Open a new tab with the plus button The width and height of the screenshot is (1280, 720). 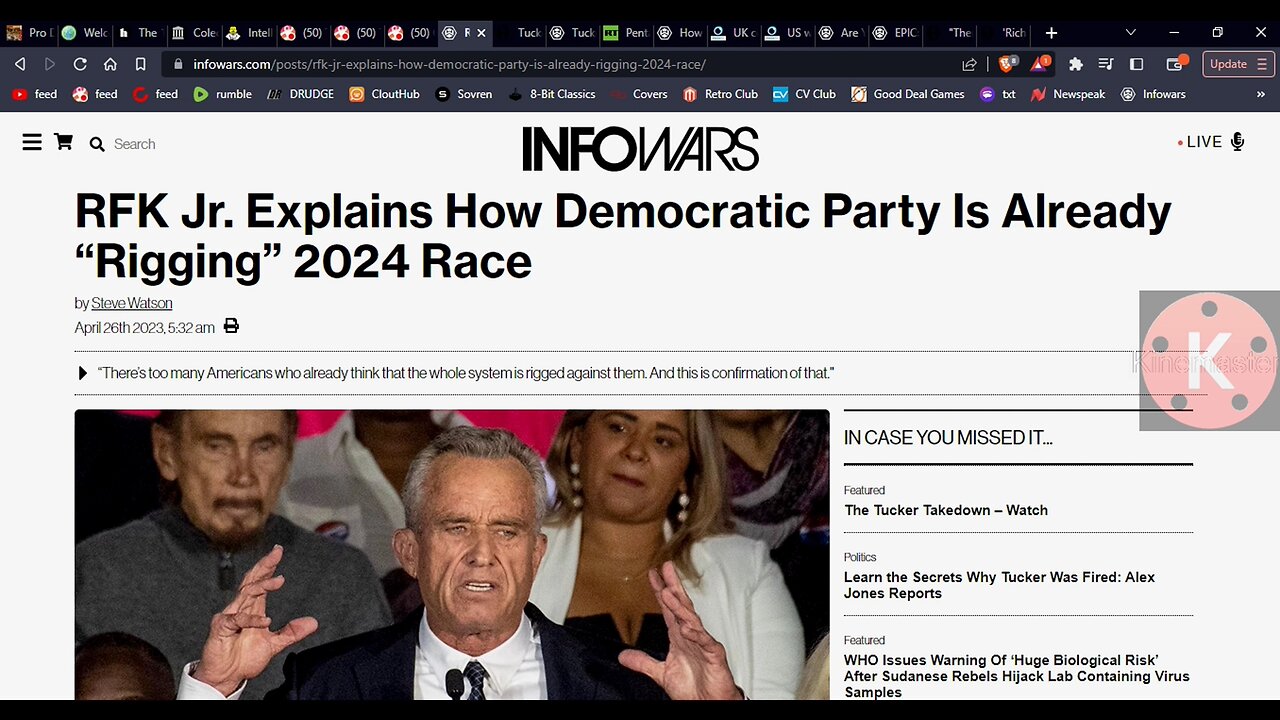coord(1051,32)
